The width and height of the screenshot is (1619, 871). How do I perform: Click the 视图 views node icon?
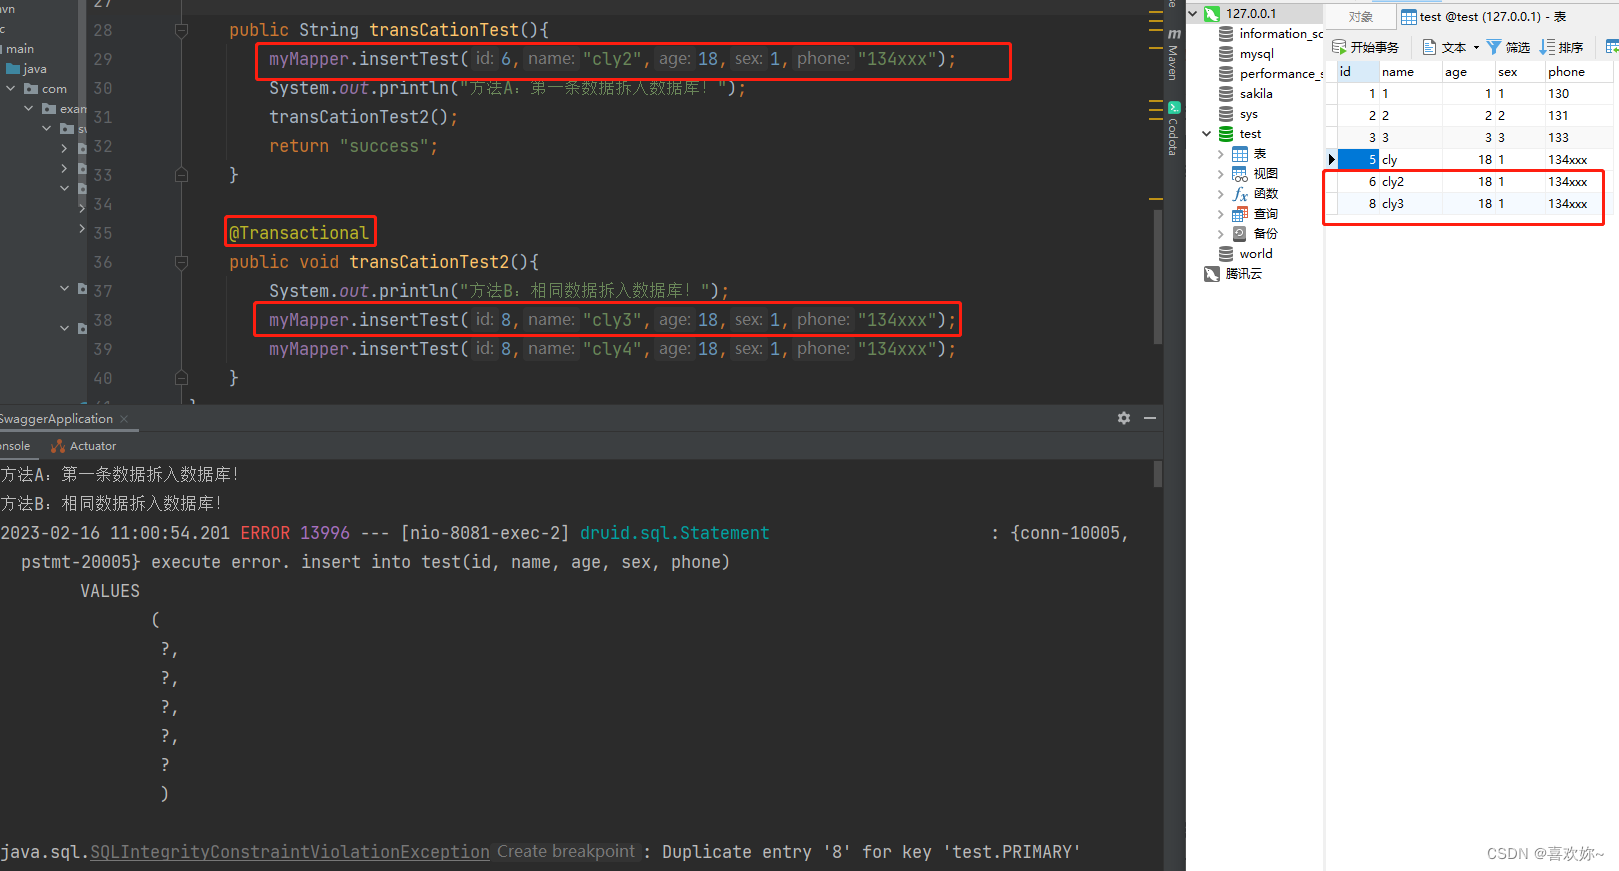pos(1240,174)
